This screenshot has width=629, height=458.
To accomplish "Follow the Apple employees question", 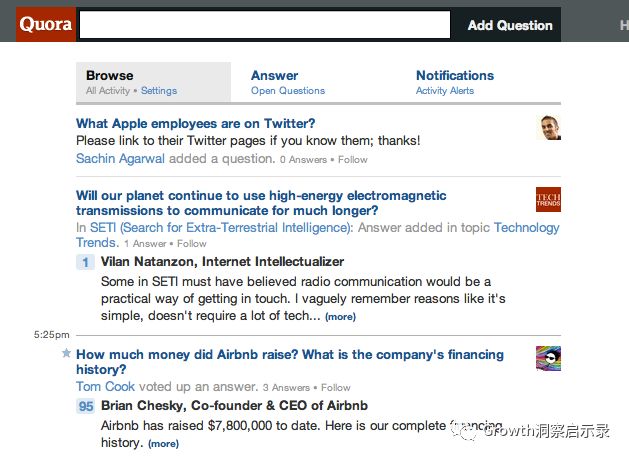I will 352,159.
